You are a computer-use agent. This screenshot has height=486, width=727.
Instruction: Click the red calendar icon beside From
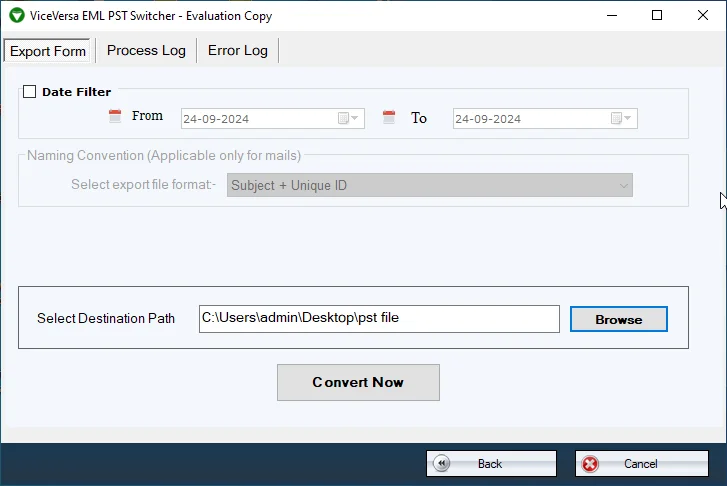tap(115, 116)
